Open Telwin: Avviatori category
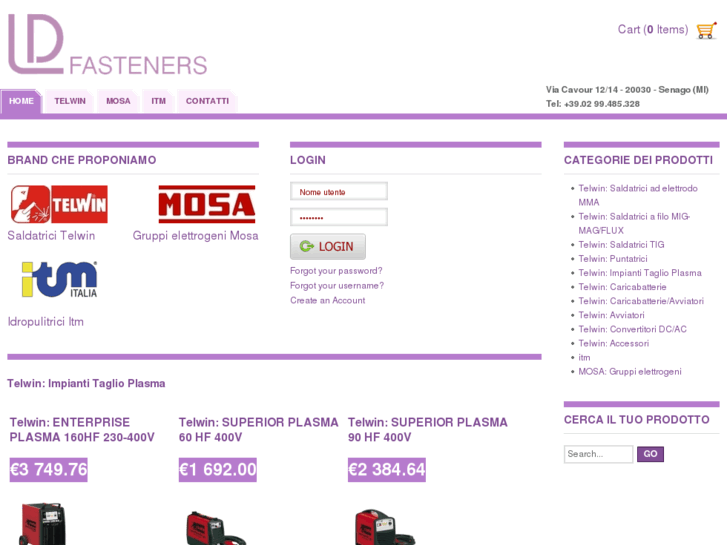727x545 pixels. point(612,315)
